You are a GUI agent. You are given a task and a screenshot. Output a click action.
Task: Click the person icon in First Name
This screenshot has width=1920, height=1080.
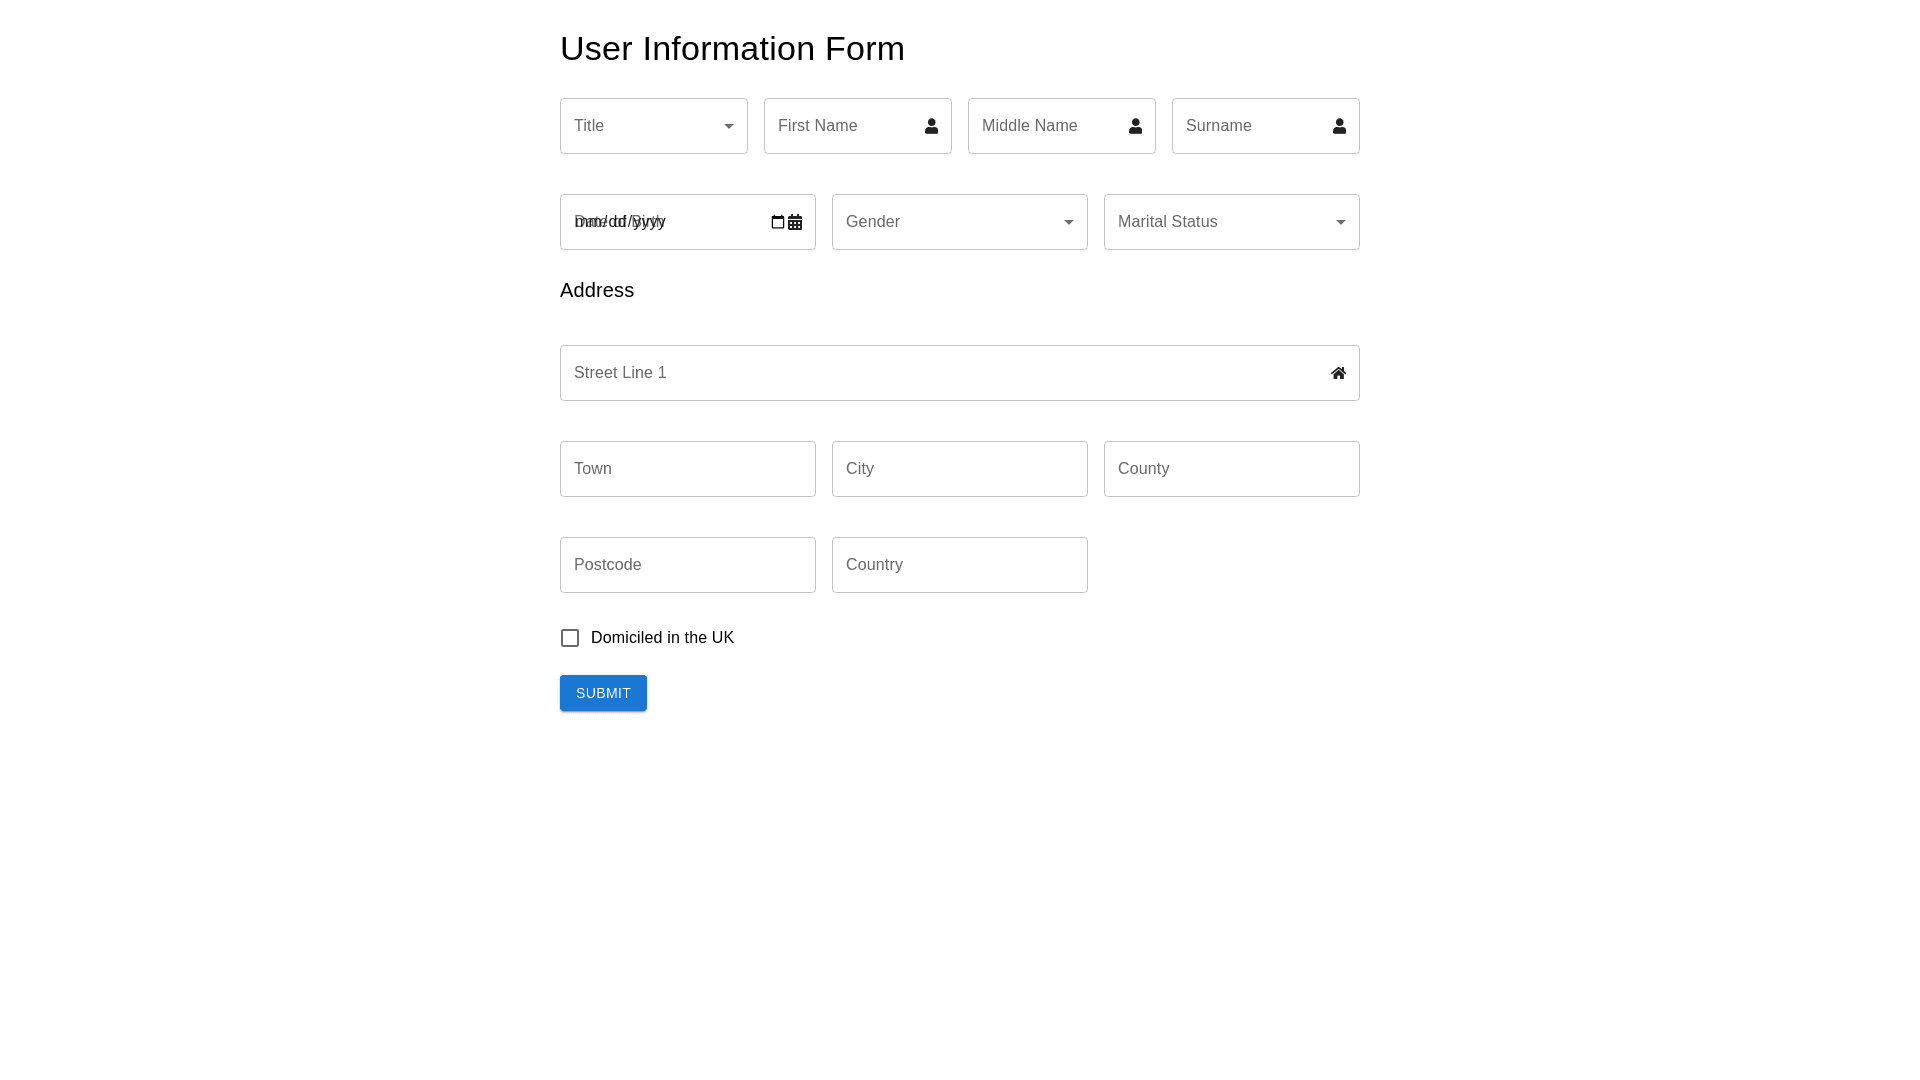[931, 126]
